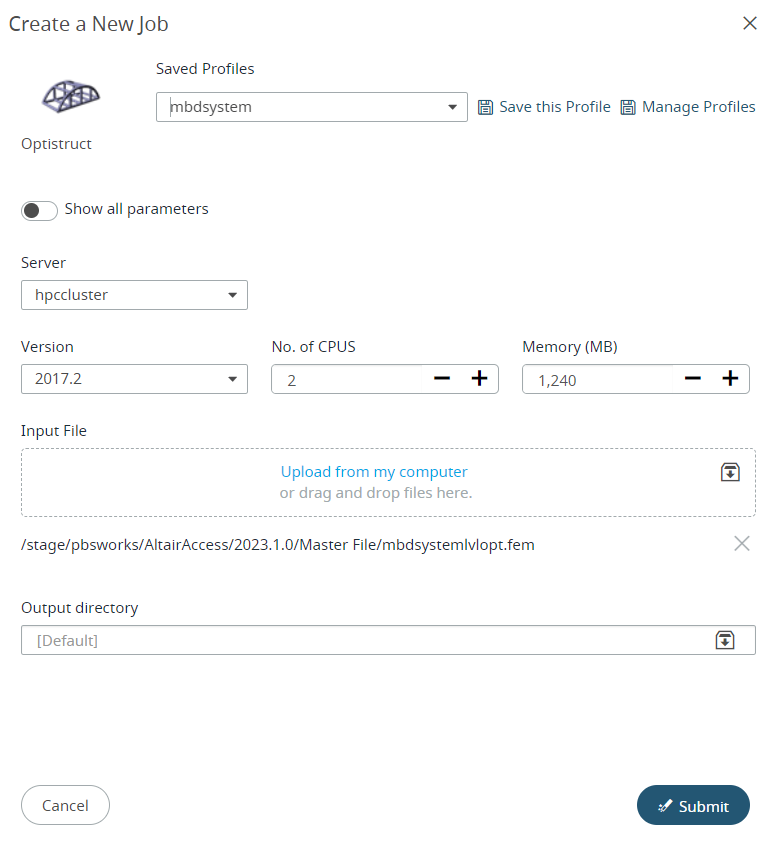The width and height of the screenshot is (771, 867).
Task: Increase Memory (MB) with plus button
Action: tap(730, 379)
